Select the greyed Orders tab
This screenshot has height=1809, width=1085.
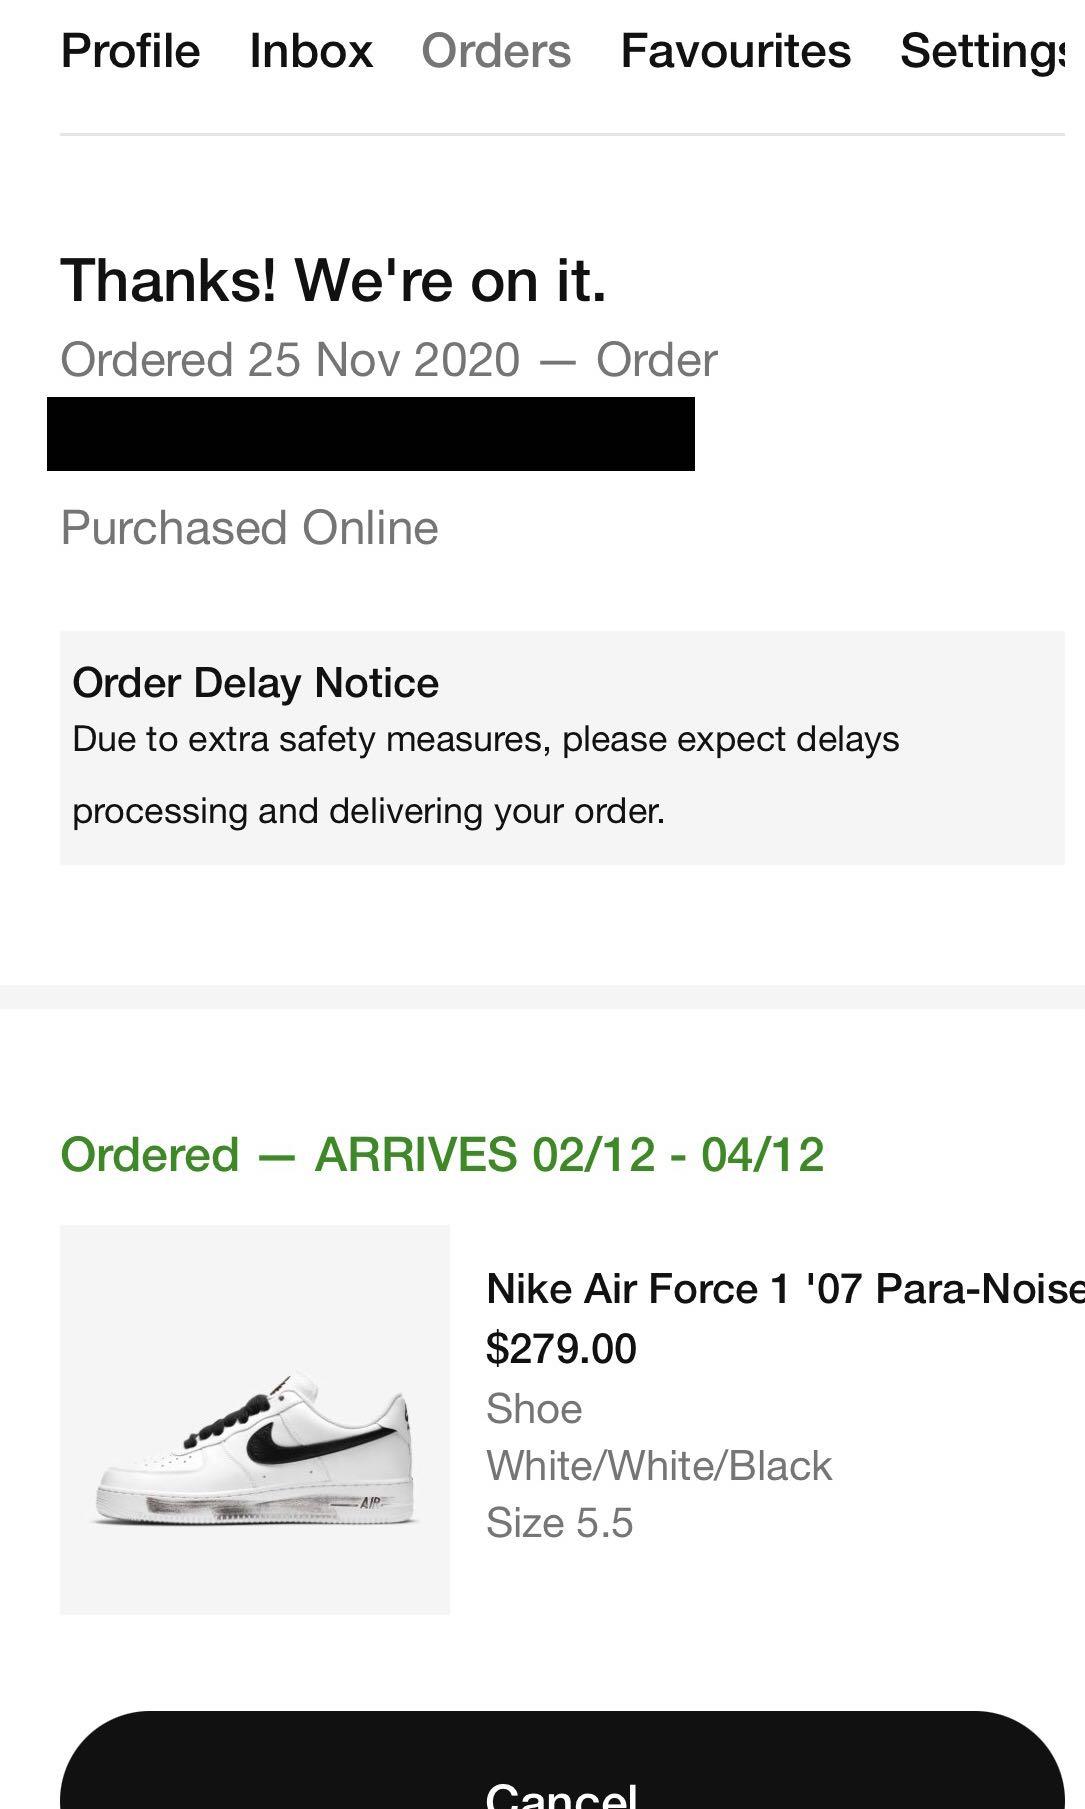(496, 51)
